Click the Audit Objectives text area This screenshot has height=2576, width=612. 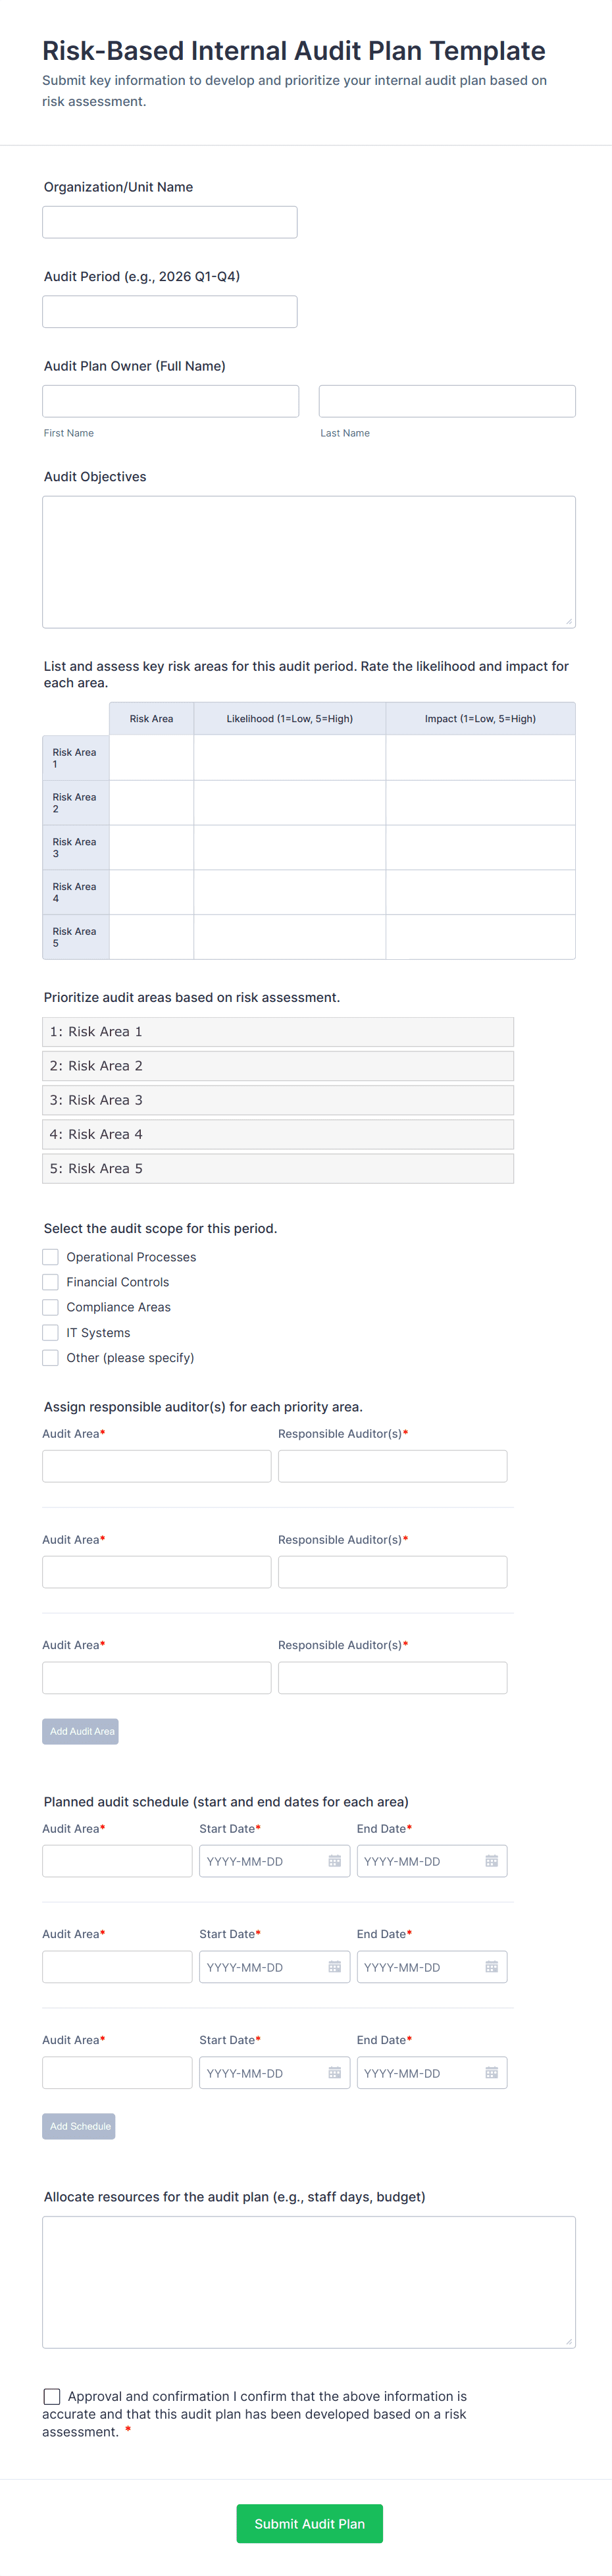(309, 562)
